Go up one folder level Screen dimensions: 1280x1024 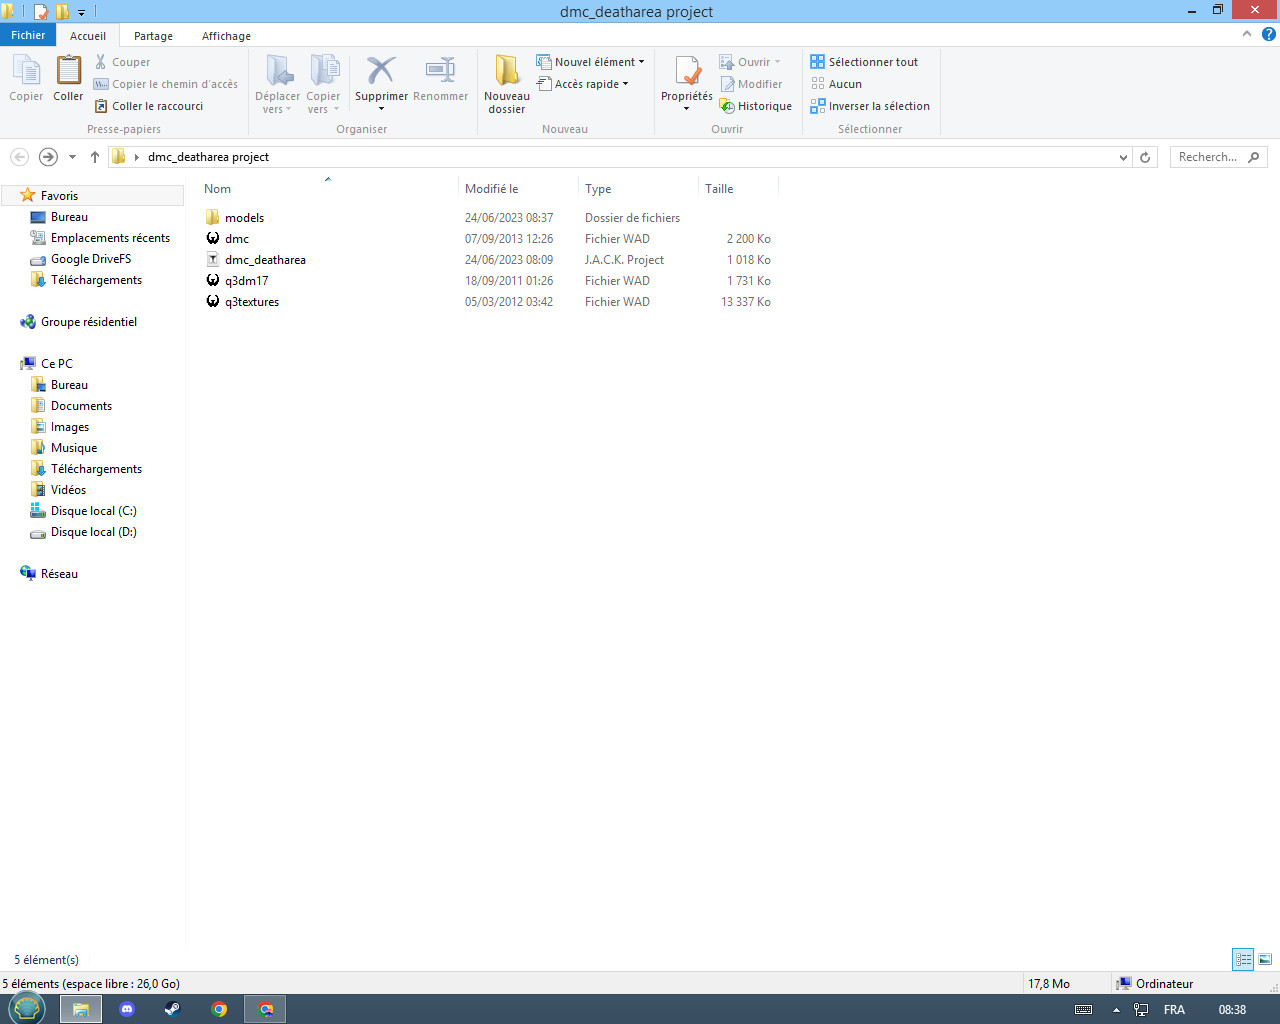(x=95, y=157)
